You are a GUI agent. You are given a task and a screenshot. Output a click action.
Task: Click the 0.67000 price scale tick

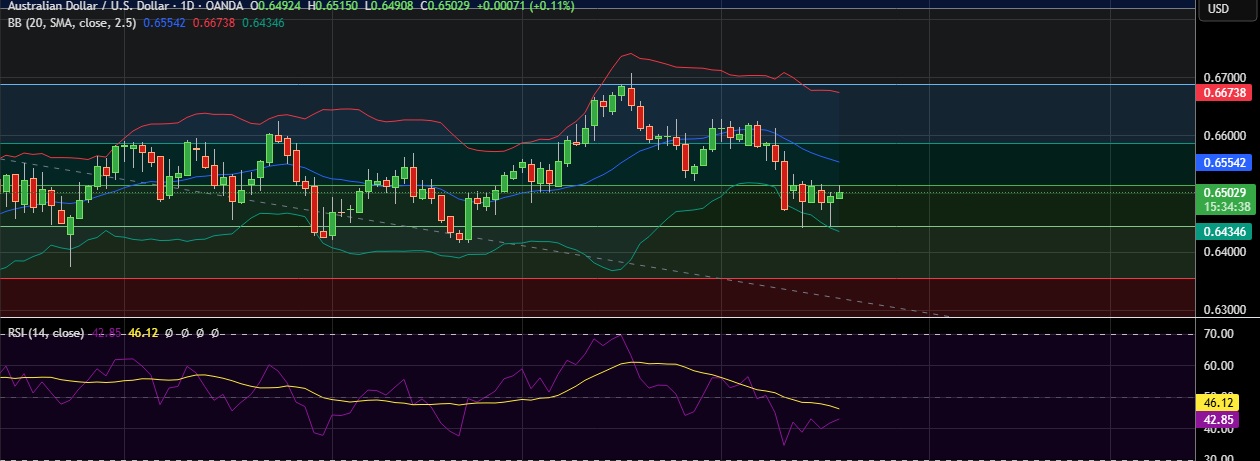(1224, 77)
